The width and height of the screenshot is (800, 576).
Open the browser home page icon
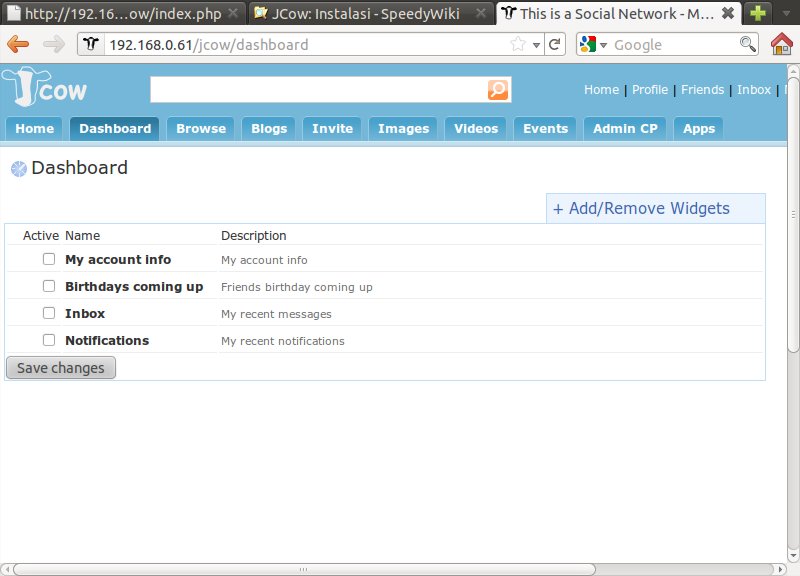pos(782,45)
